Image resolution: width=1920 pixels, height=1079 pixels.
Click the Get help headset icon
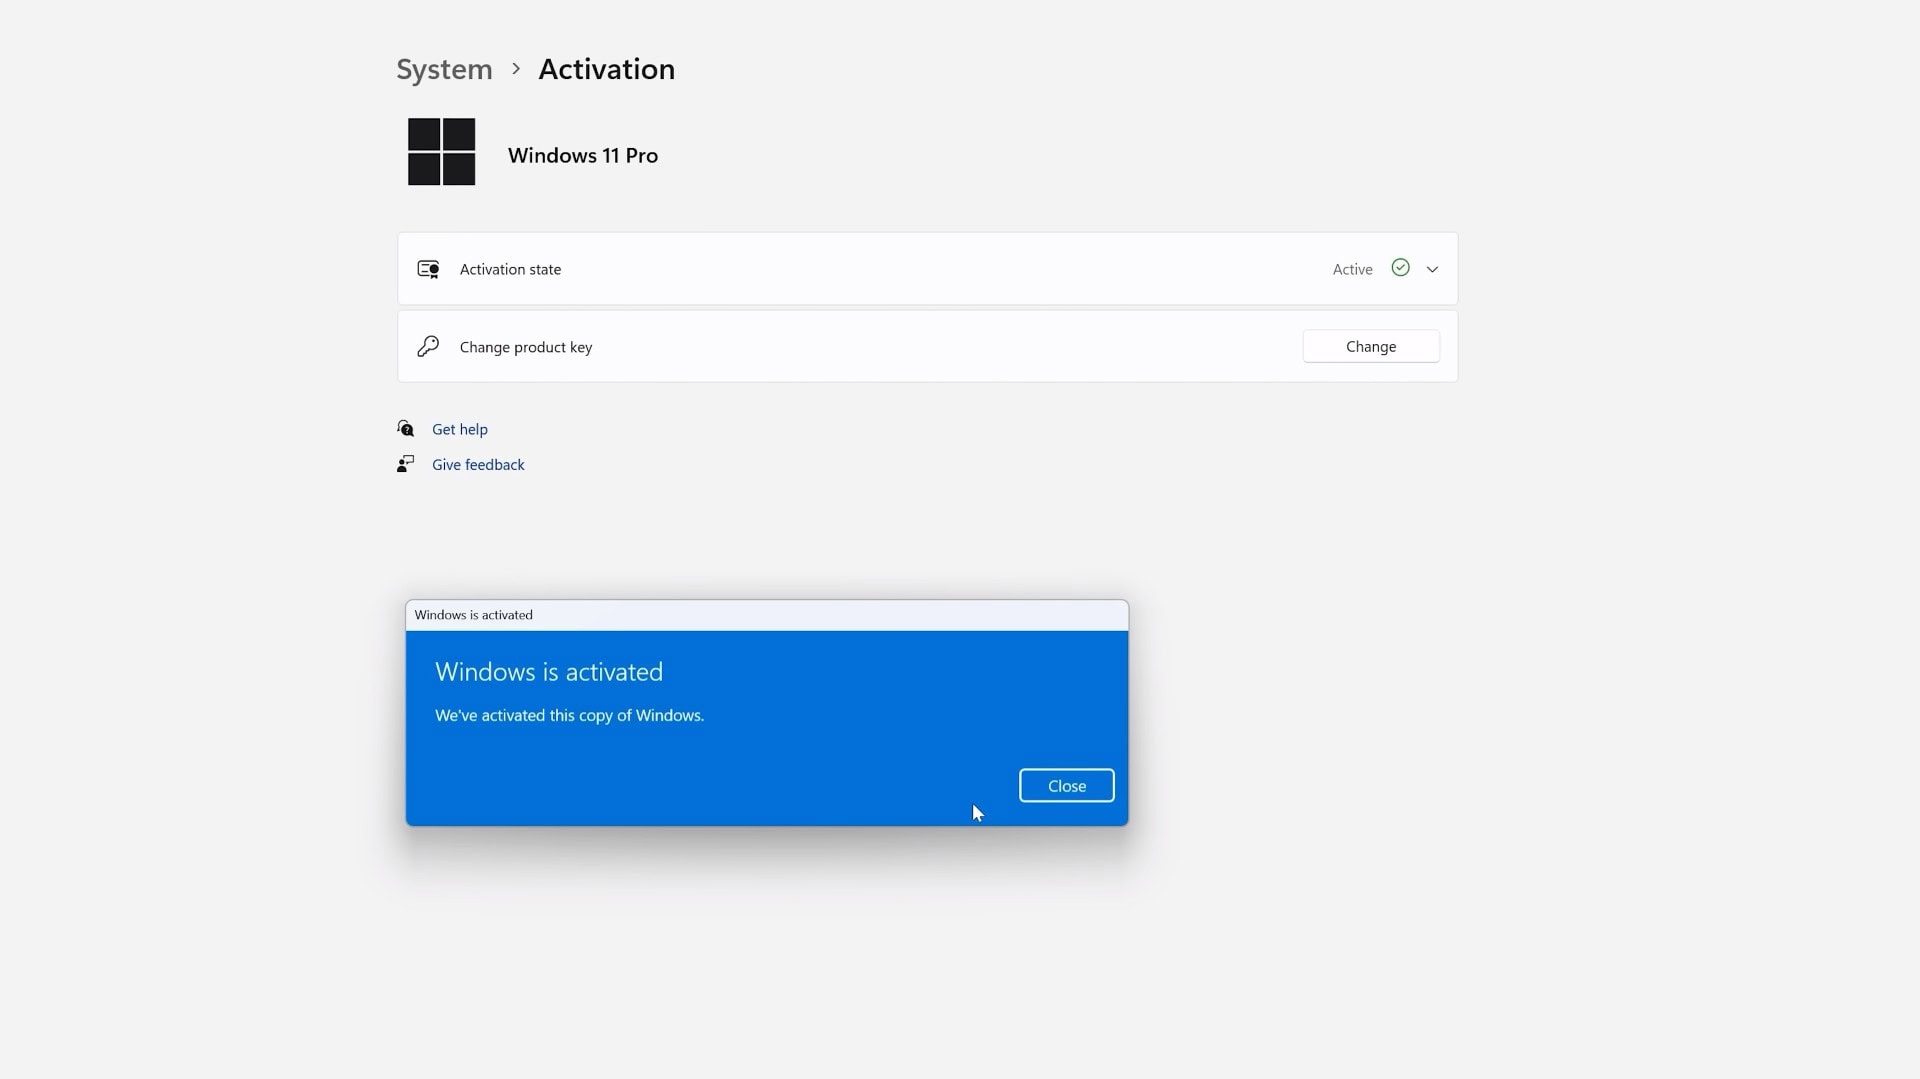(x=405, y=429)
